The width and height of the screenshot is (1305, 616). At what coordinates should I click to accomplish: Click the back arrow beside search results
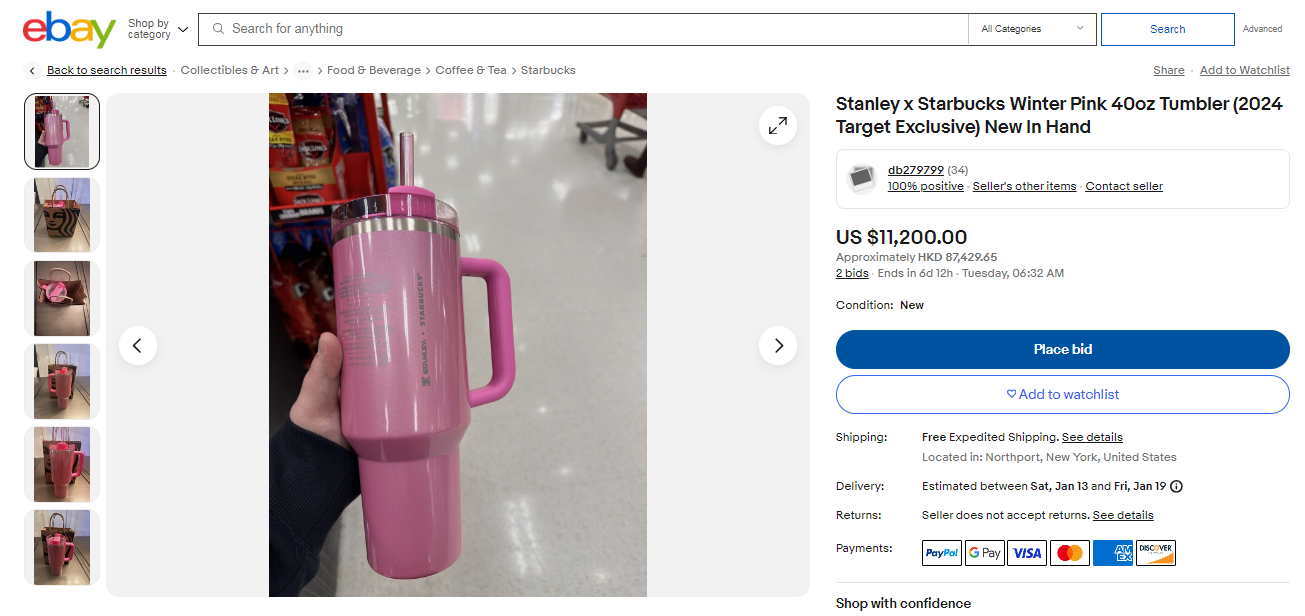32,71
